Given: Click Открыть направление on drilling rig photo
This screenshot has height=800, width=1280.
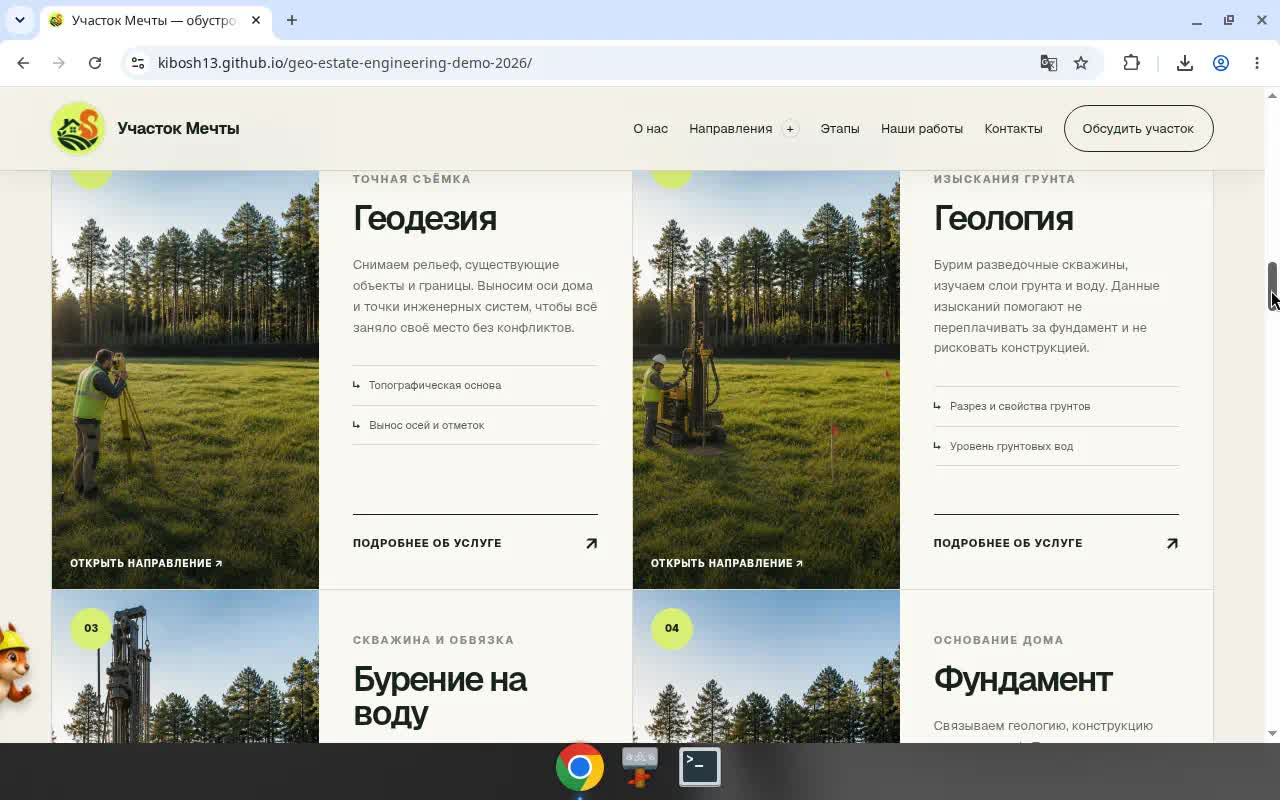Looking at the screenshot, I should pos(727,563).
